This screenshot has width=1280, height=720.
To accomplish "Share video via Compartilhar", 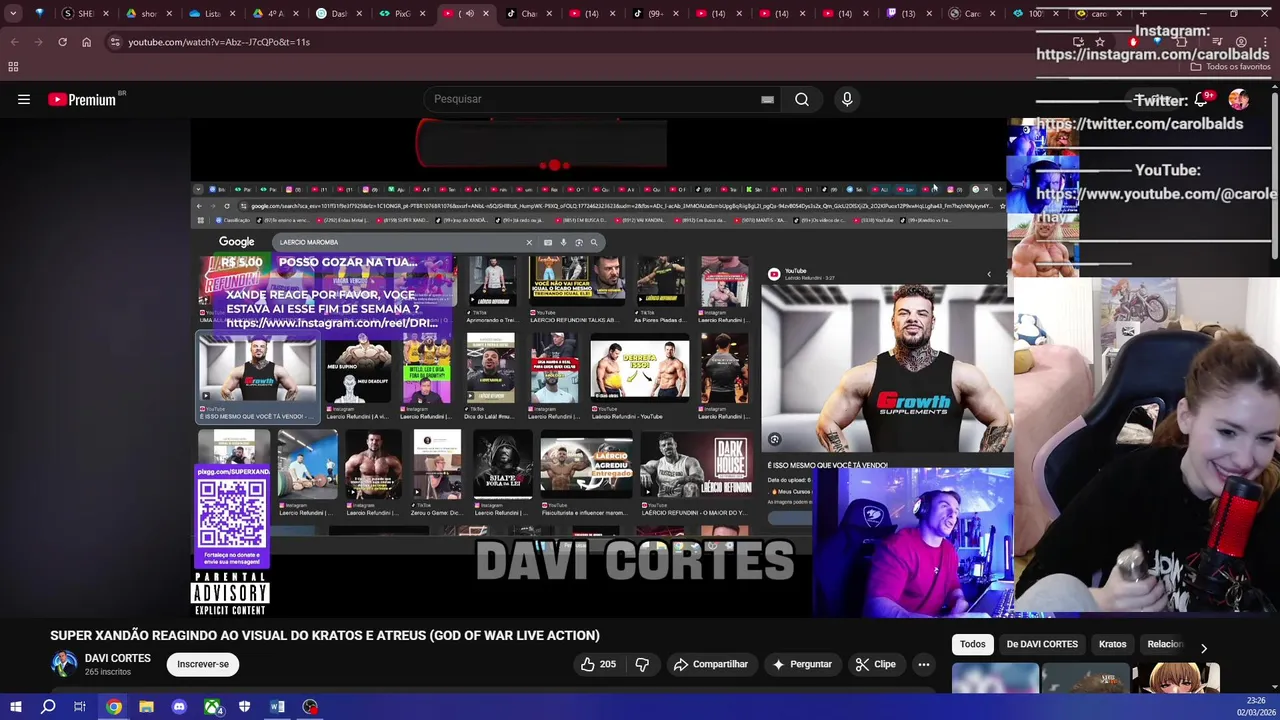I will tap(711, 664).
